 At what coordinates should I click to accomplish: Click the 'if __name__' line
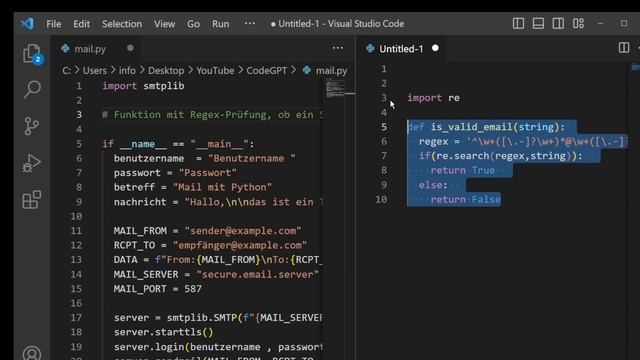point(178,144)
